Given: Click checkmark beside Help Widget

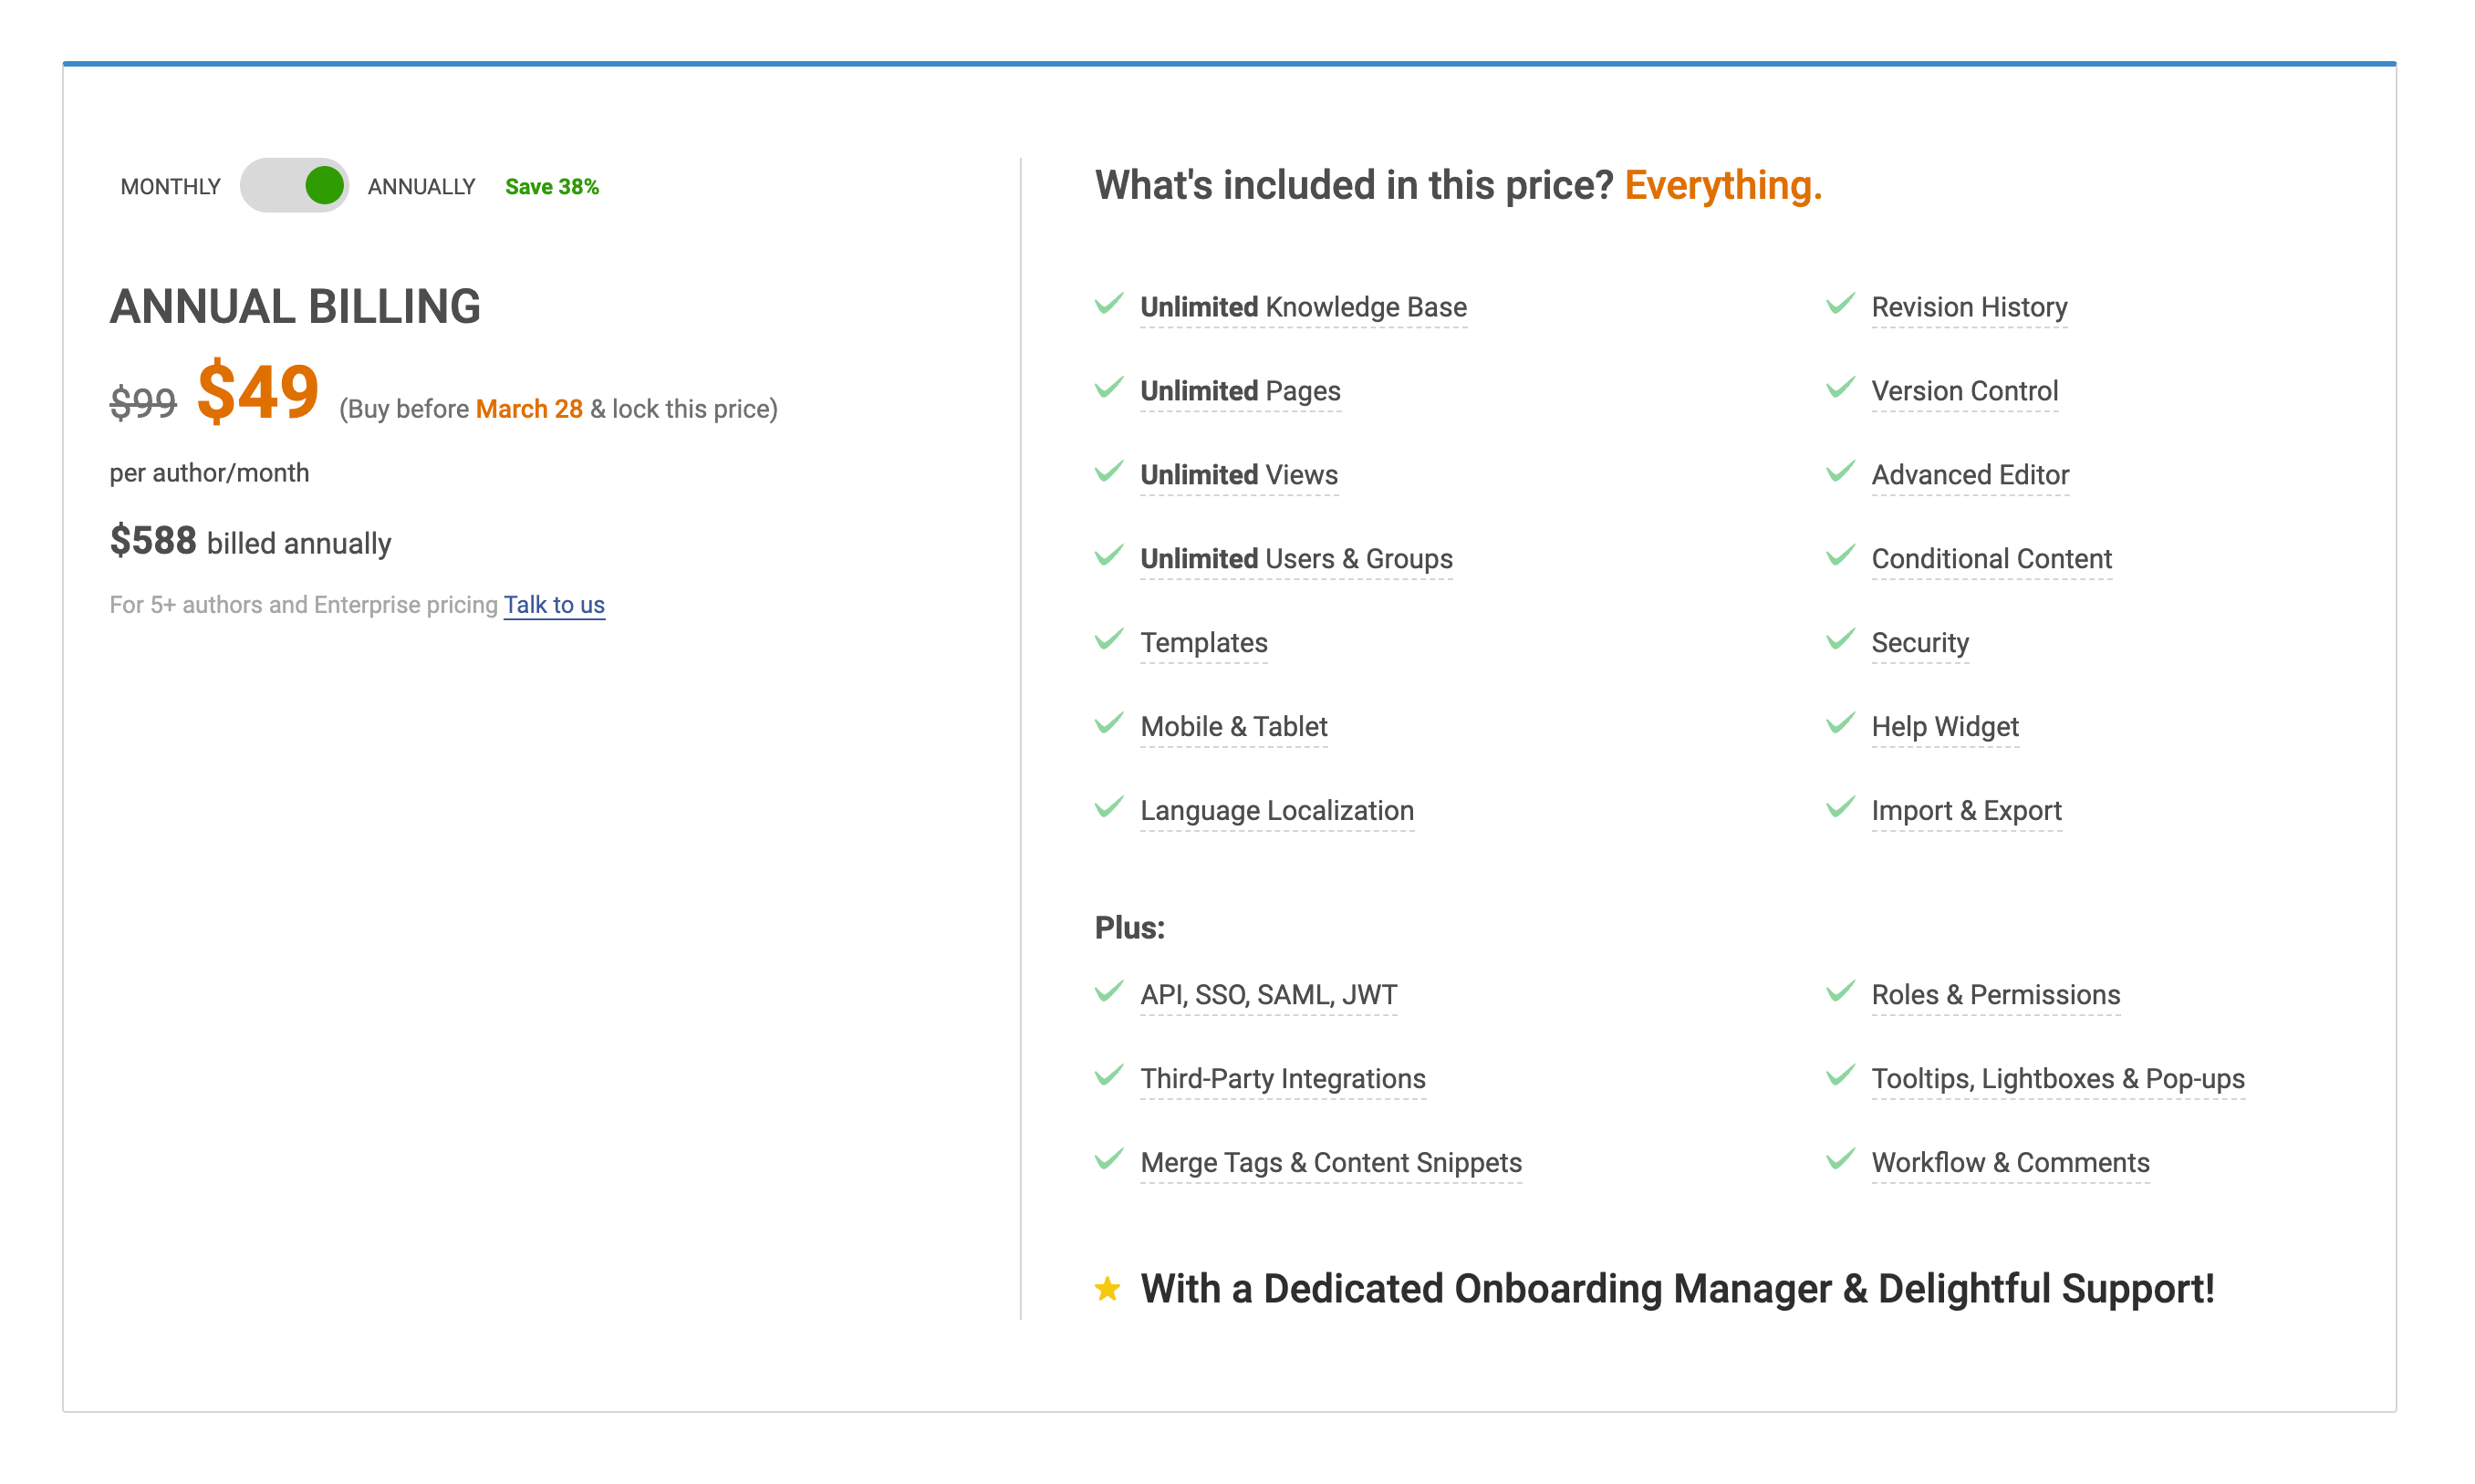Looking at the screenshot, I should tap(1841, 724).
